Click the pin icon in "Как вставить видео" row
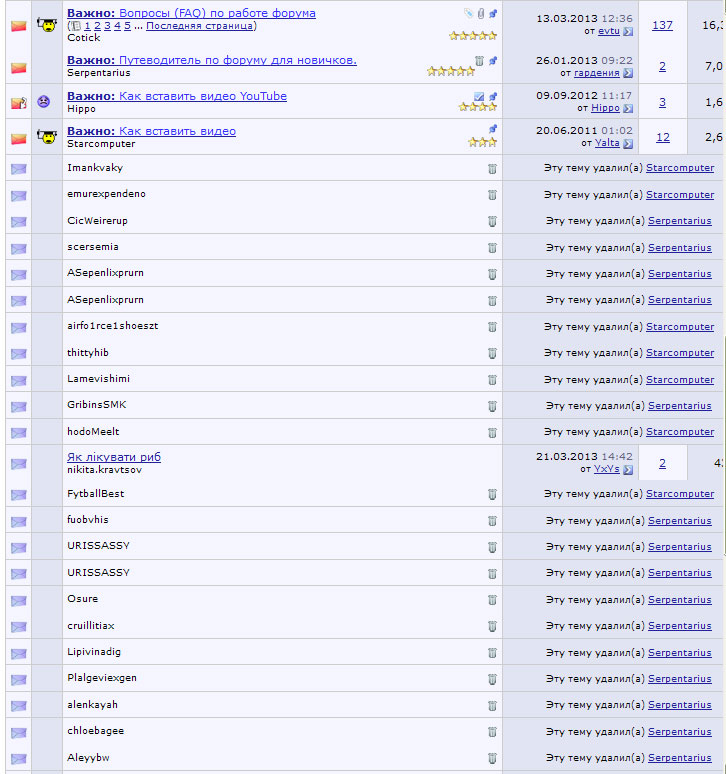 pos(493,130)
